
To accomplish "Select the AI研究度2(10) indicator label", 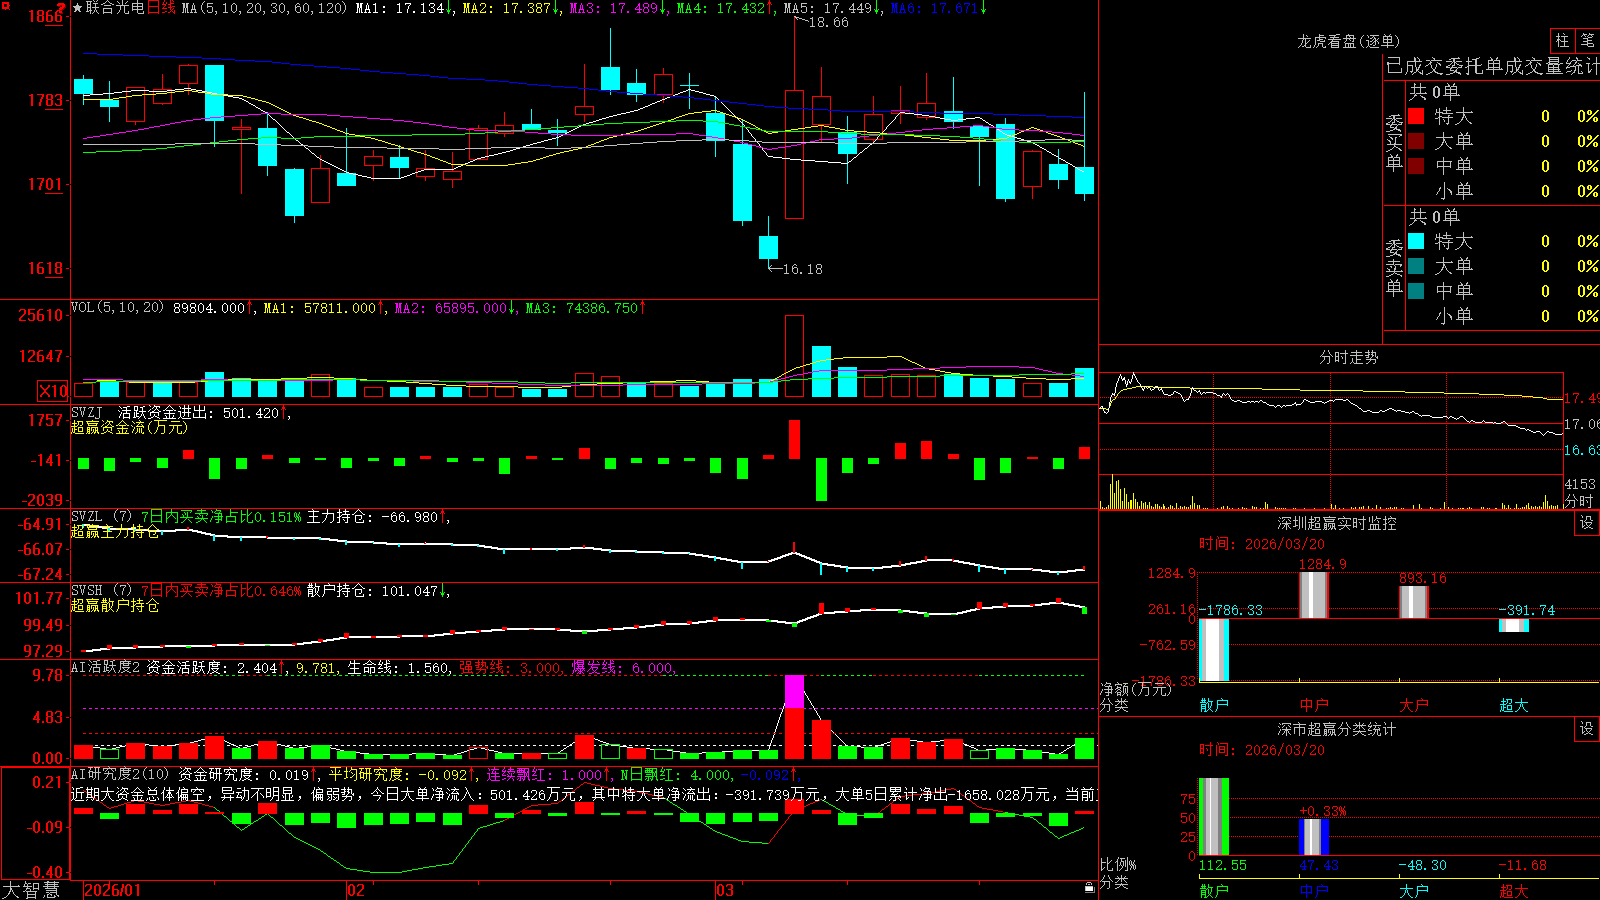I will click(x=120, y=774).
